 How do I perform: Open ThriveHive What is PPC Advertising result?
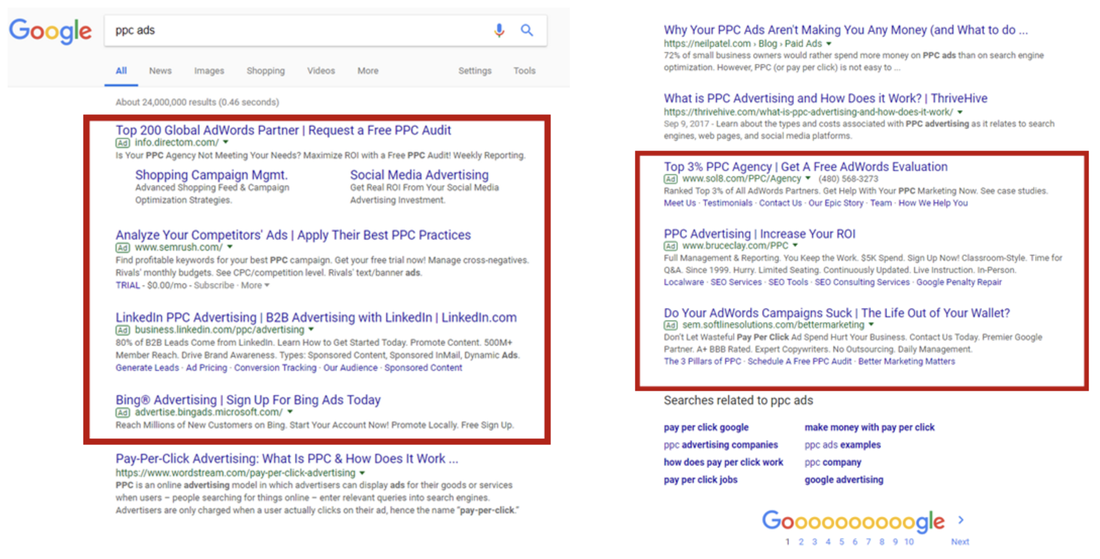(x=826, y=99)
